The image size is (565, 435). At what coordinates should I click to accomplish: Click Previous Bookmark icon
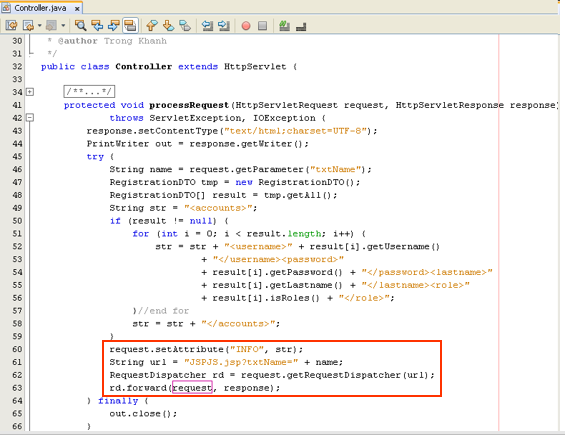pyautogui.click(x=152, y=26)
